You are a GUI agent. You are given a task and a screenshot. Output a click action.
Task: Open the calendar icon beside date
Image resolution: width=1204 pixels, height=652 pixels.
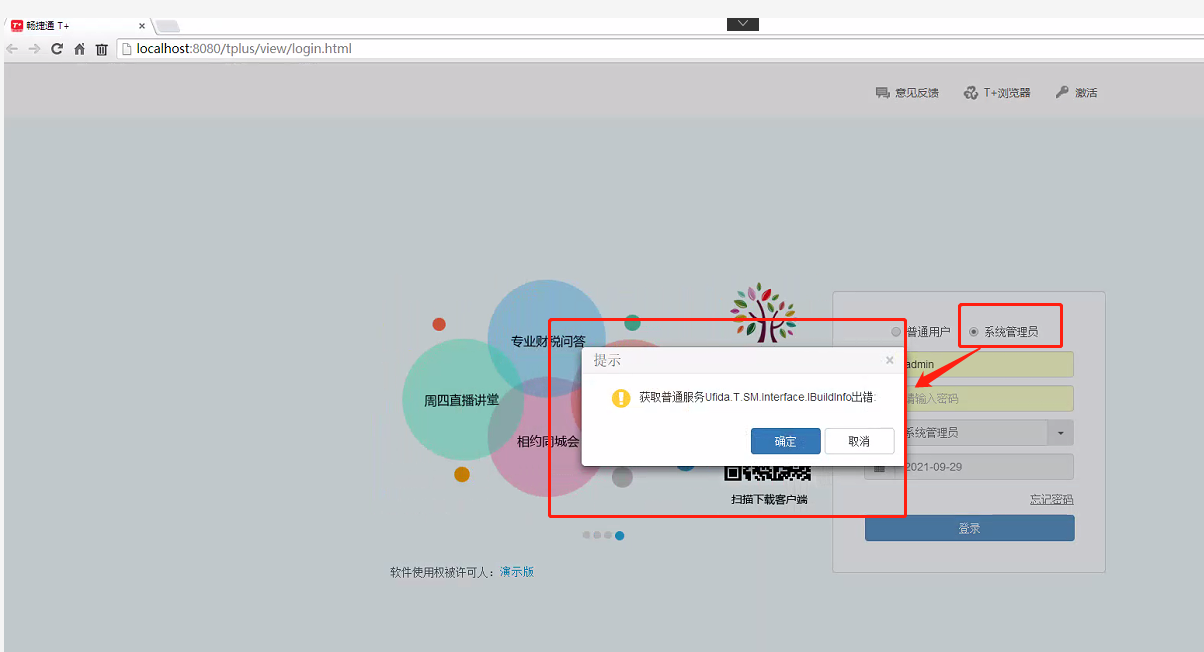[x=880, y=467]
